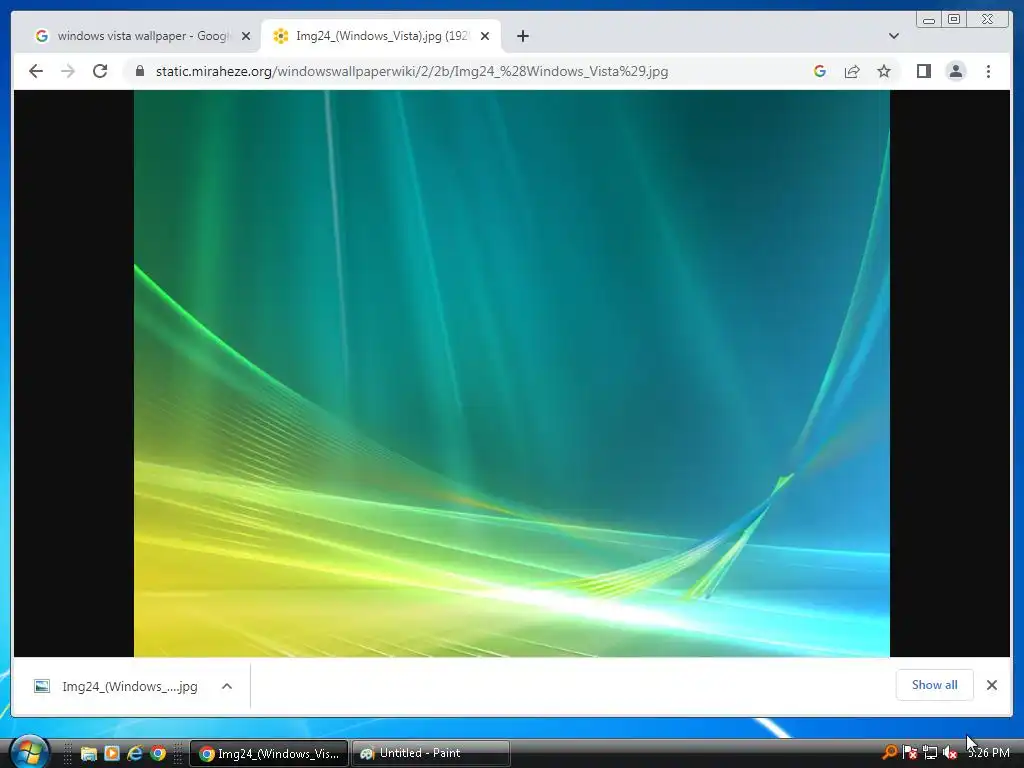Open the clock showing 5:26 PM
1024x768 pixels.
click(x=989, y=753)
